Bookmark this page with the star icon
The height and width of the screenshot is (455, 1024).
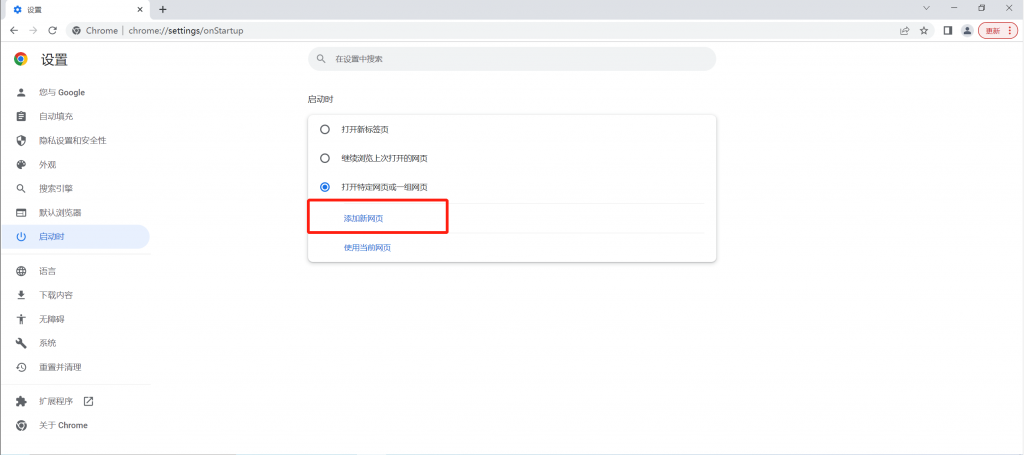923,31
